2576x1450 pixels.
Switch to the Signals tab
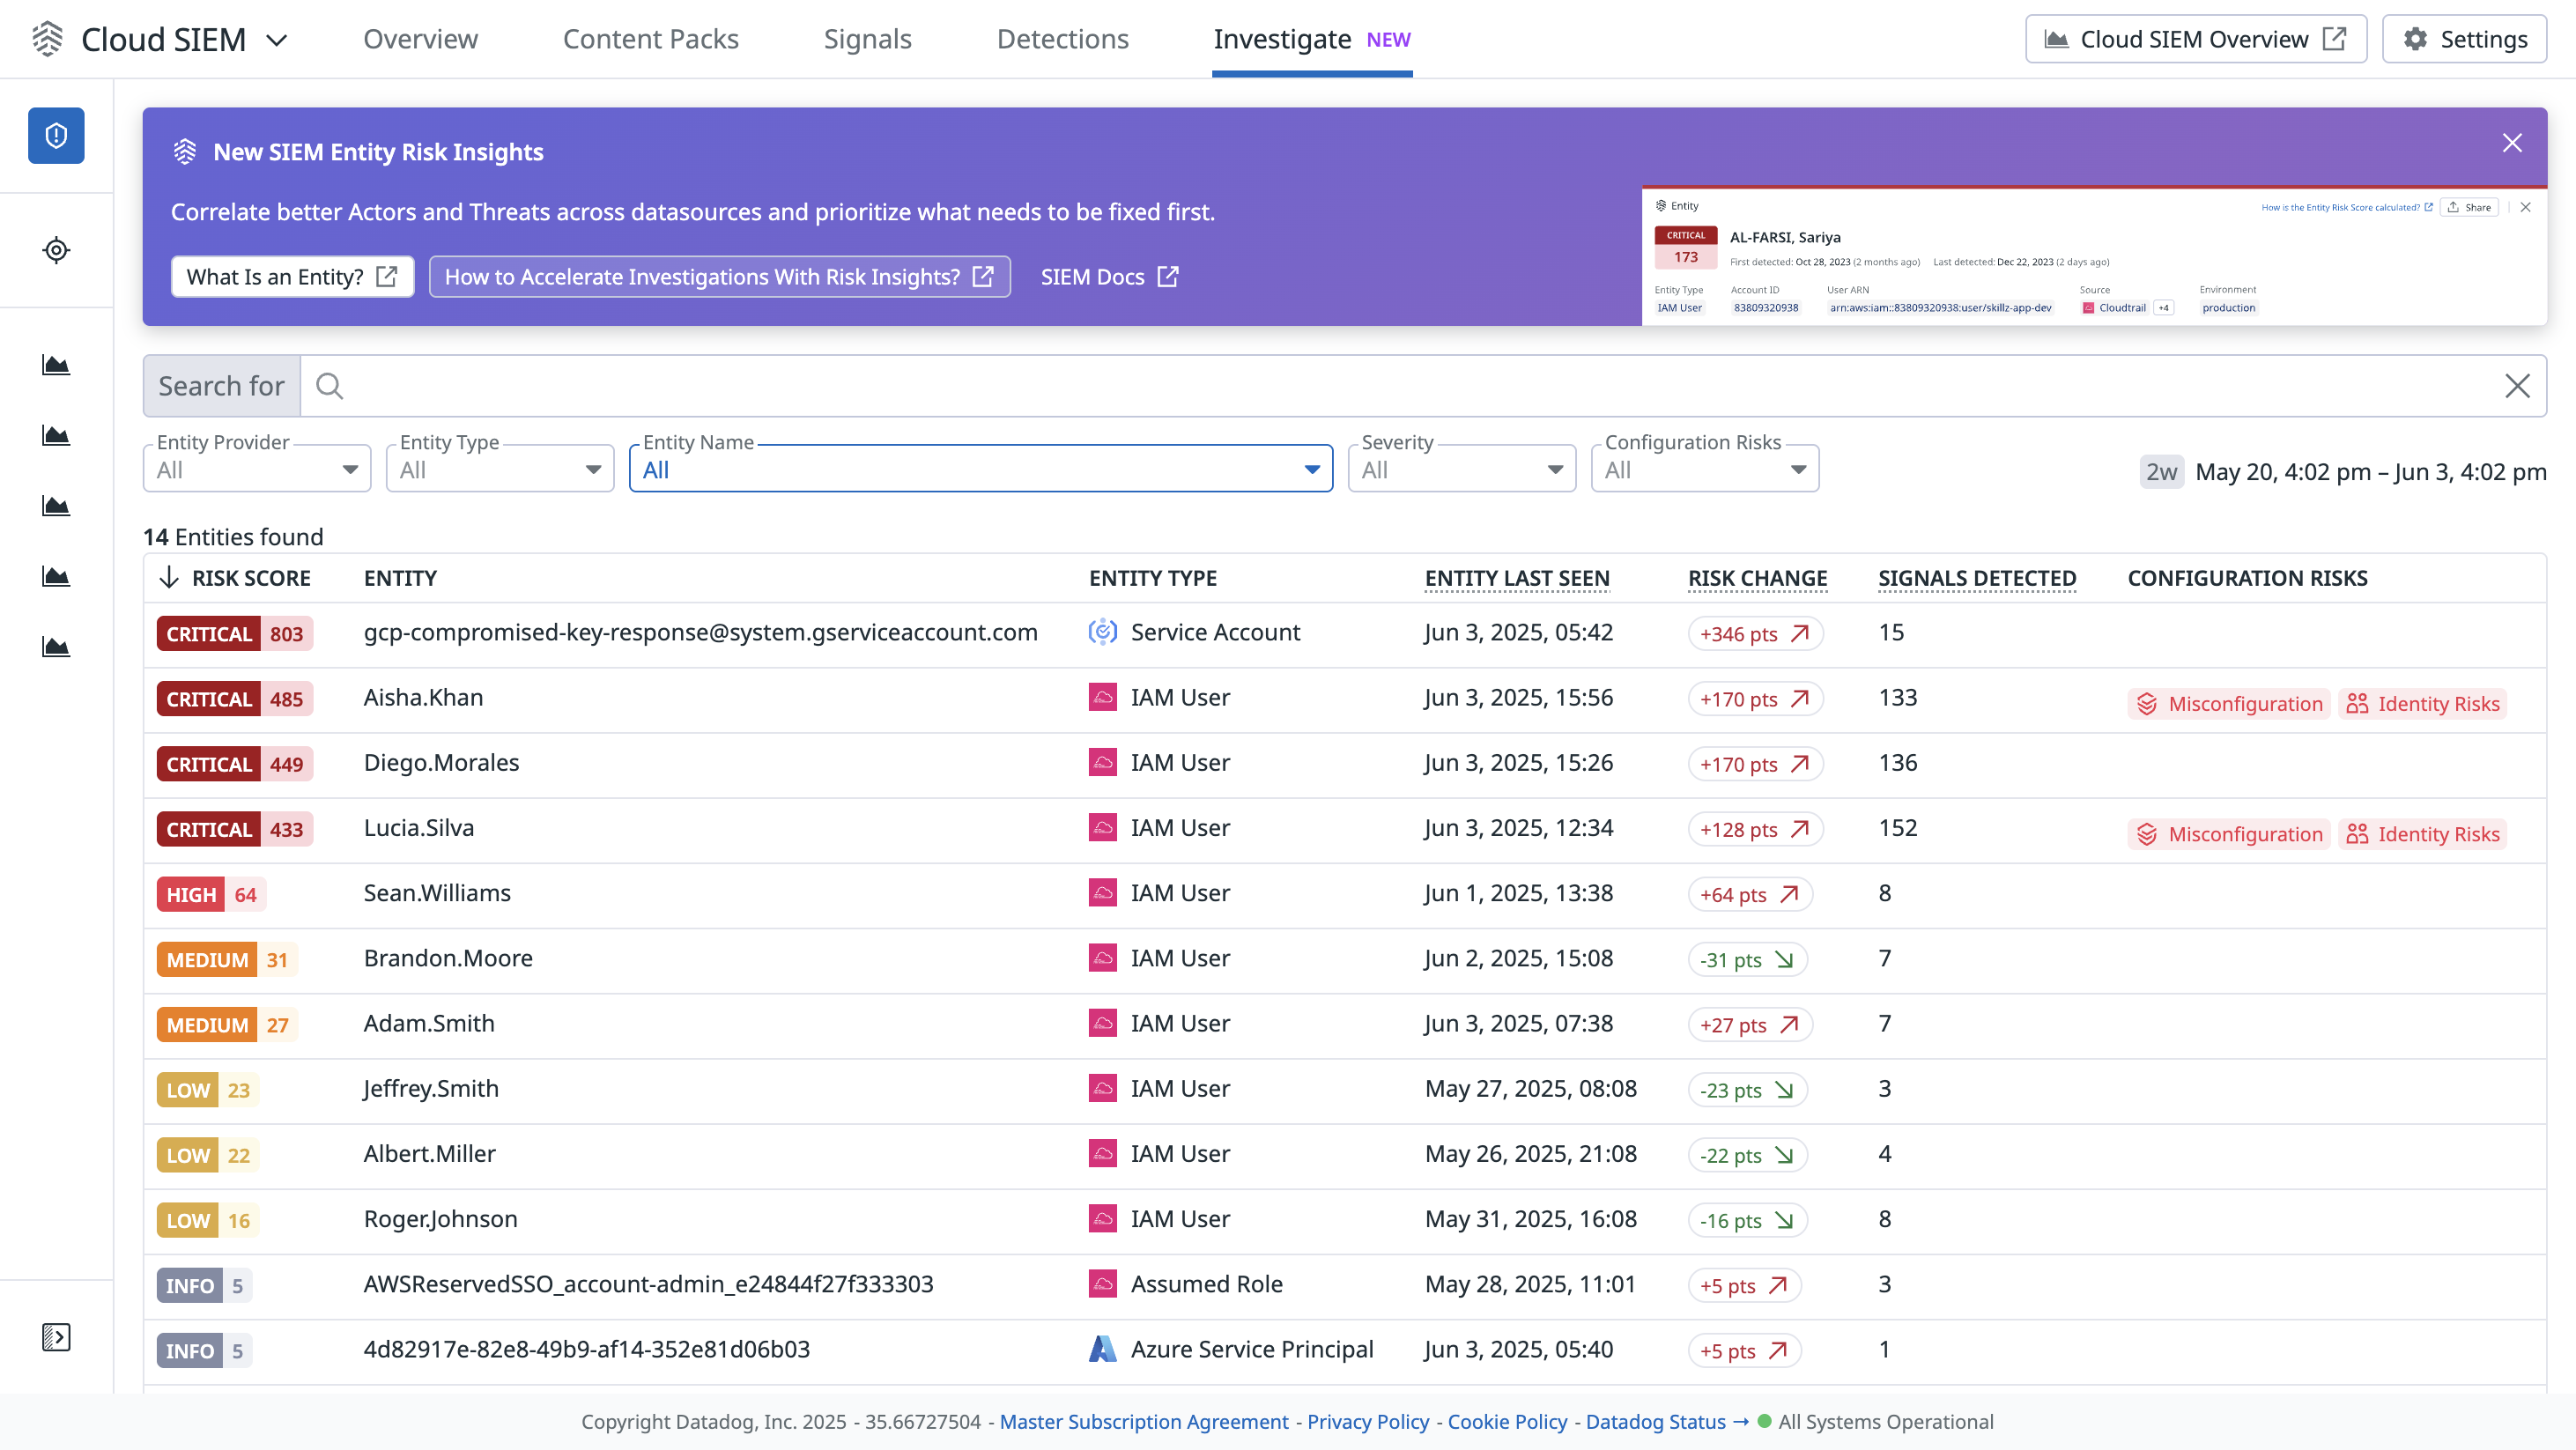pyautogui.click(x=867, y=39)
